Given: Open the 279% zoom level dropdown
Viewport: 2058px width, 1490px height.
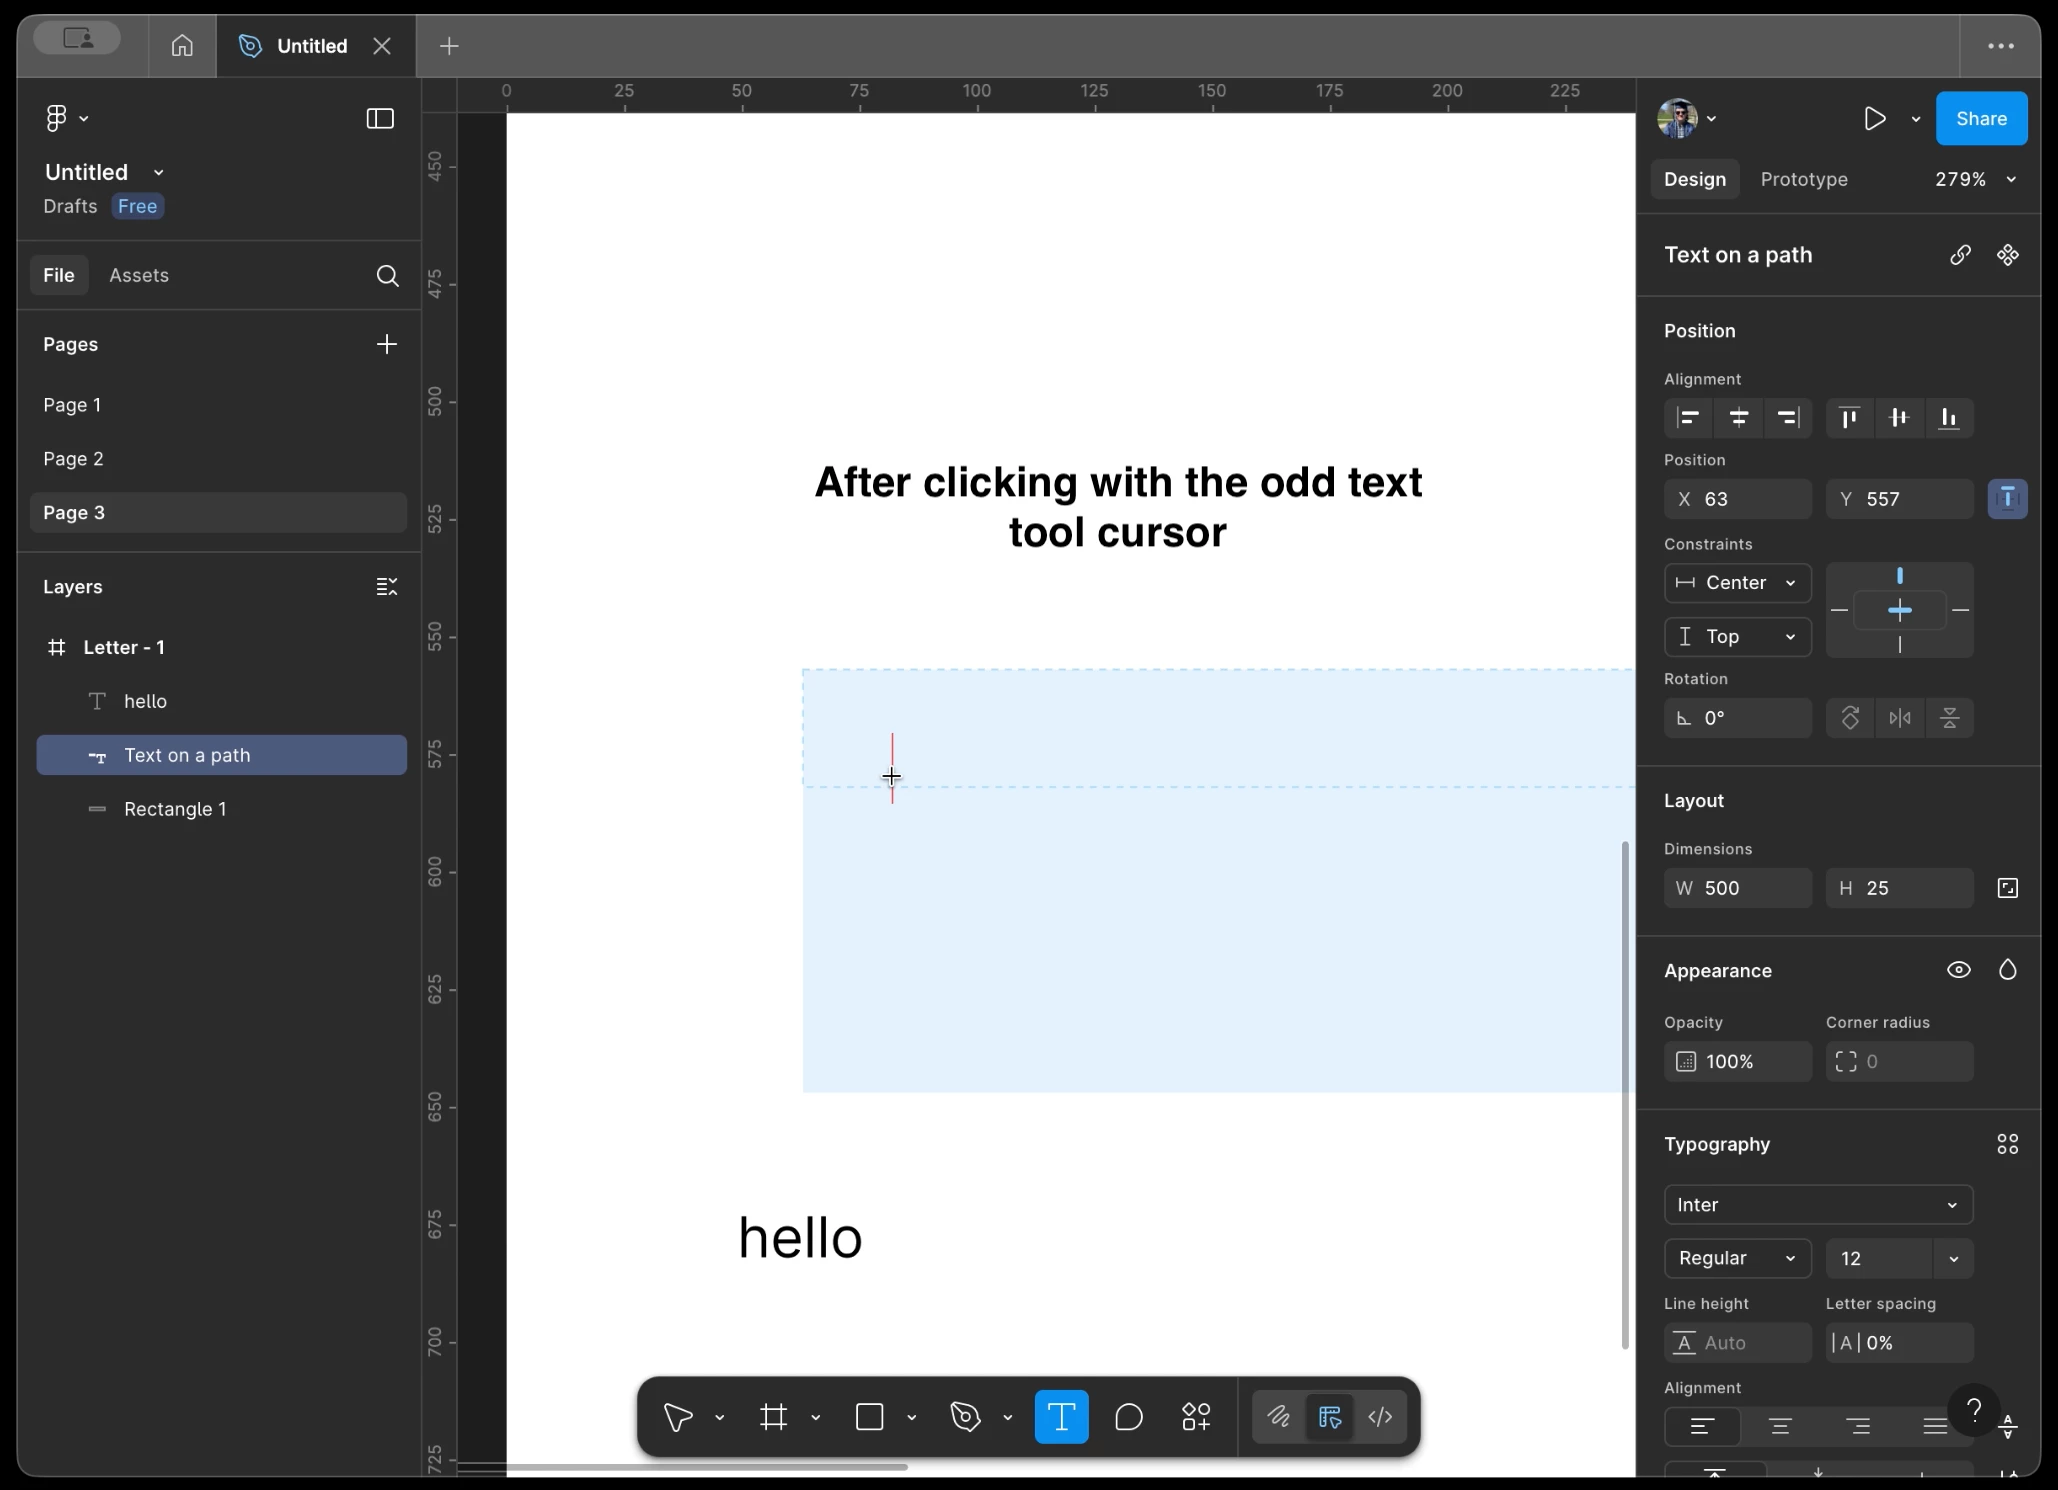Looking at the screenshot, I should [x=1975, y=180].
